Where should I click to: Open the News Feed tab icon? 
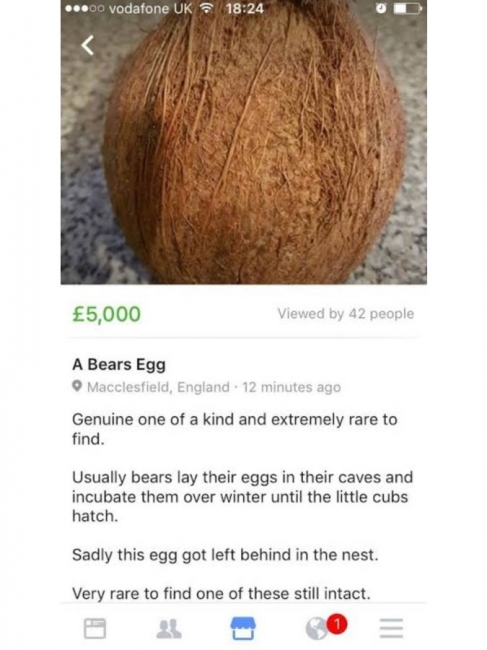click(x=95, y=628)
